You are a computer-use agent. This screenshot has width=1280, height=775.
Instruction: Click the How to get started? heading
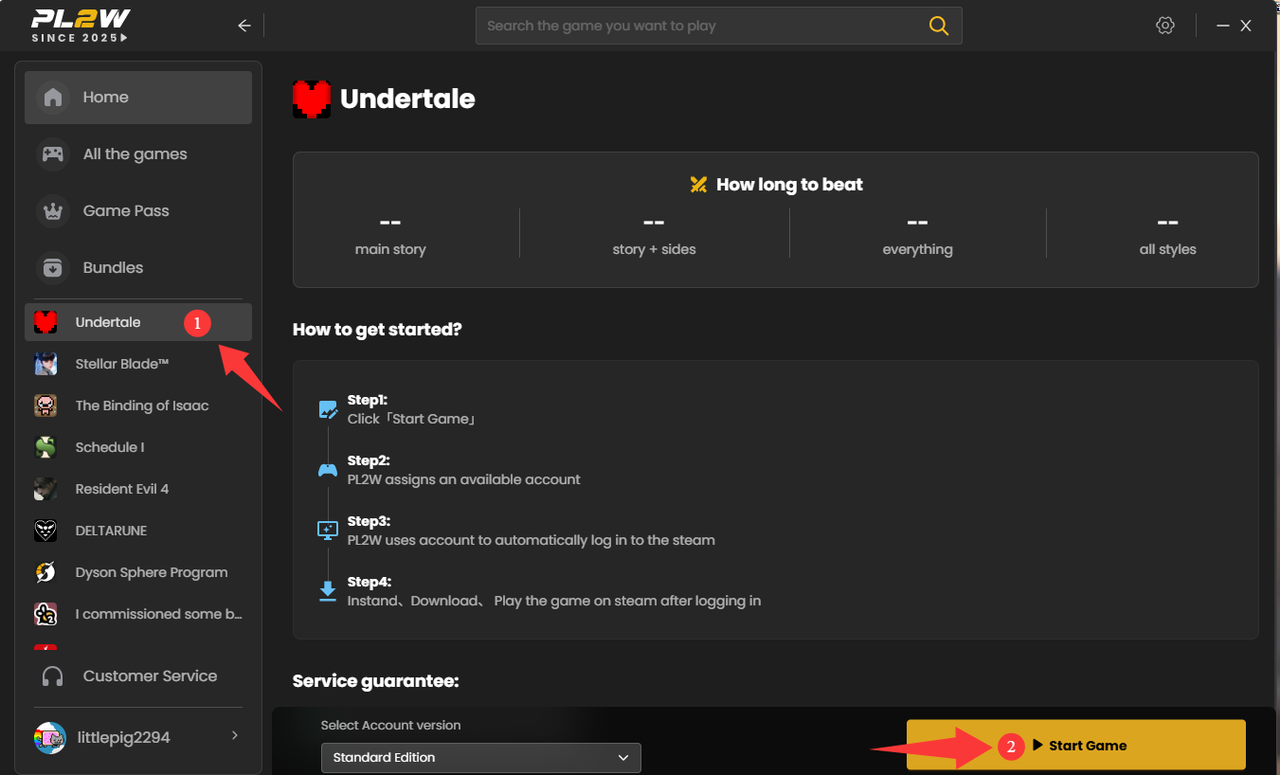(x=377, y=329)
